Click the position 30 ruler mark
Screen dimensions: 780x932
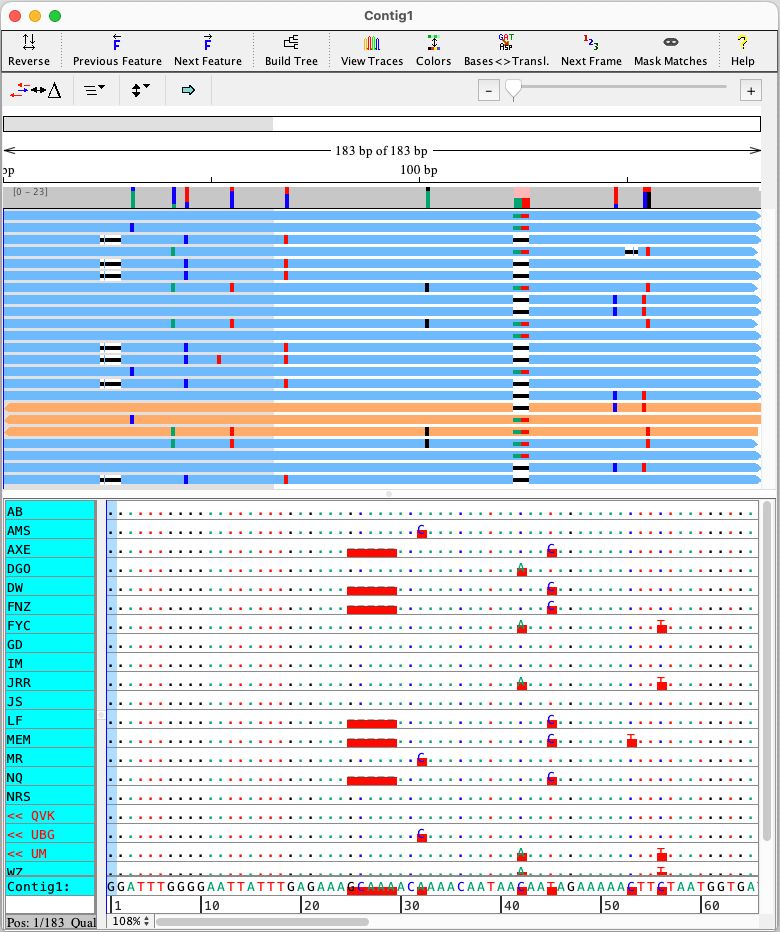pos(411,905)
